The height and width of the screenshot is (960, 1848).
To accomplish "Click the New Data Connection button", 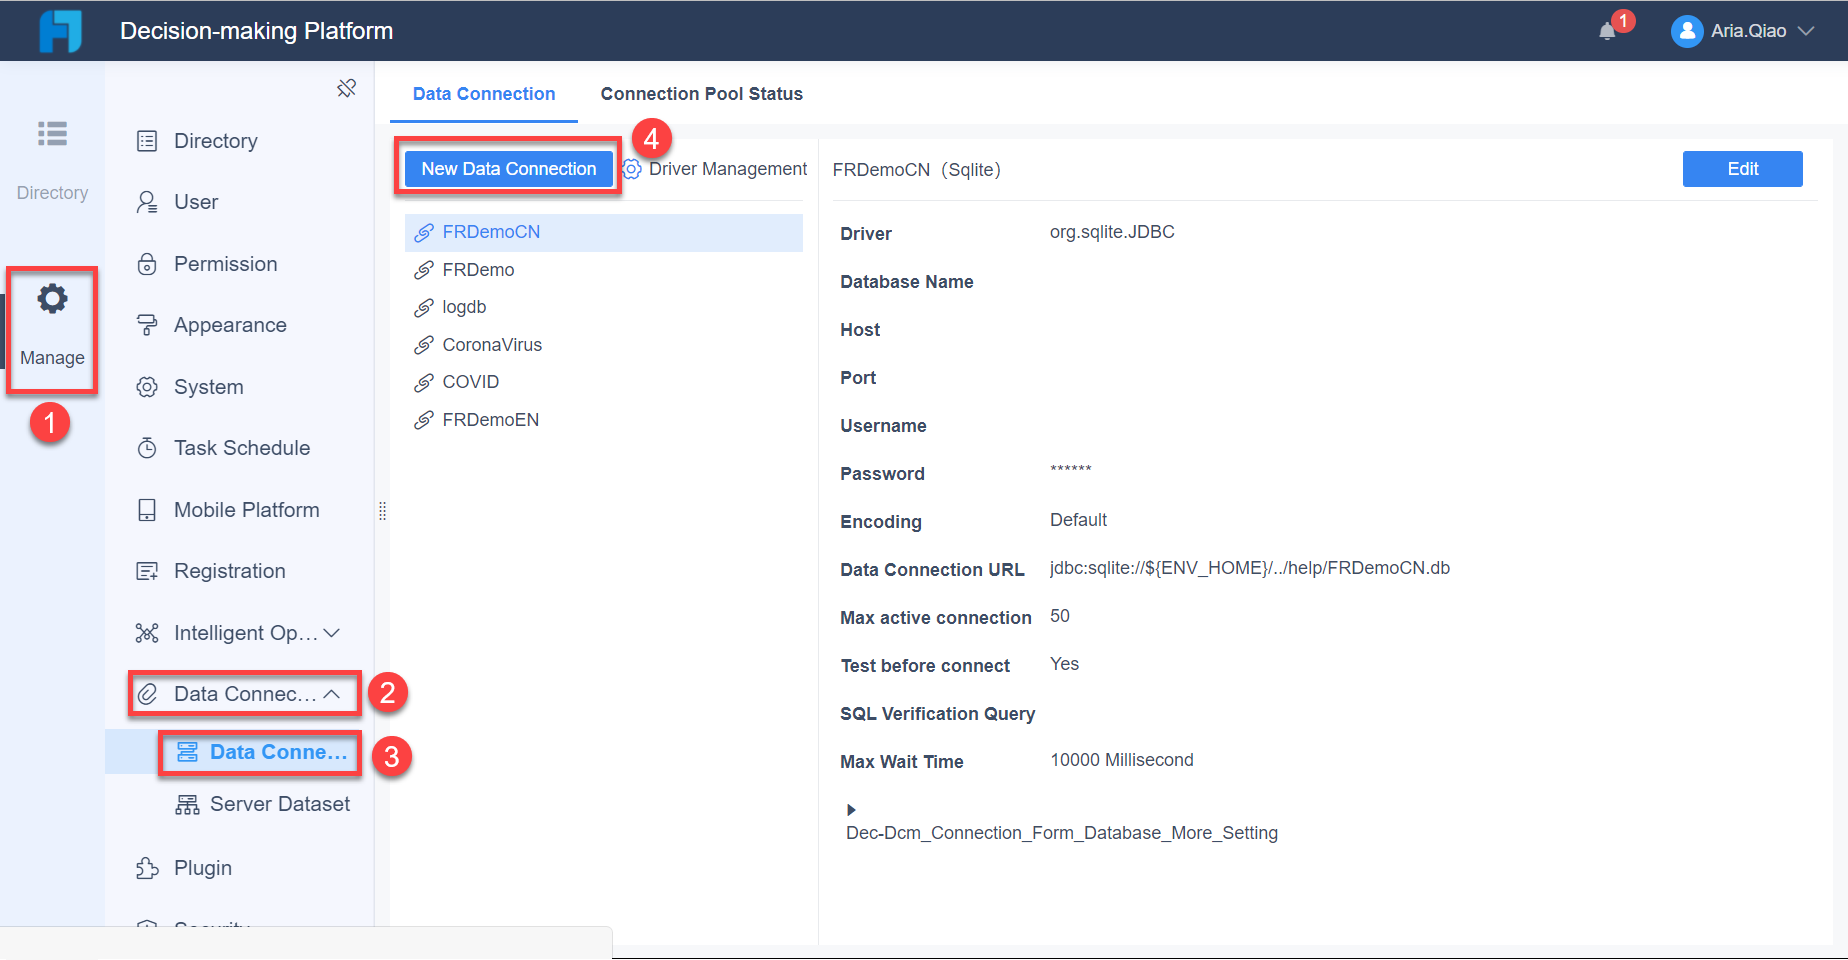I will [x=507, y=168].
